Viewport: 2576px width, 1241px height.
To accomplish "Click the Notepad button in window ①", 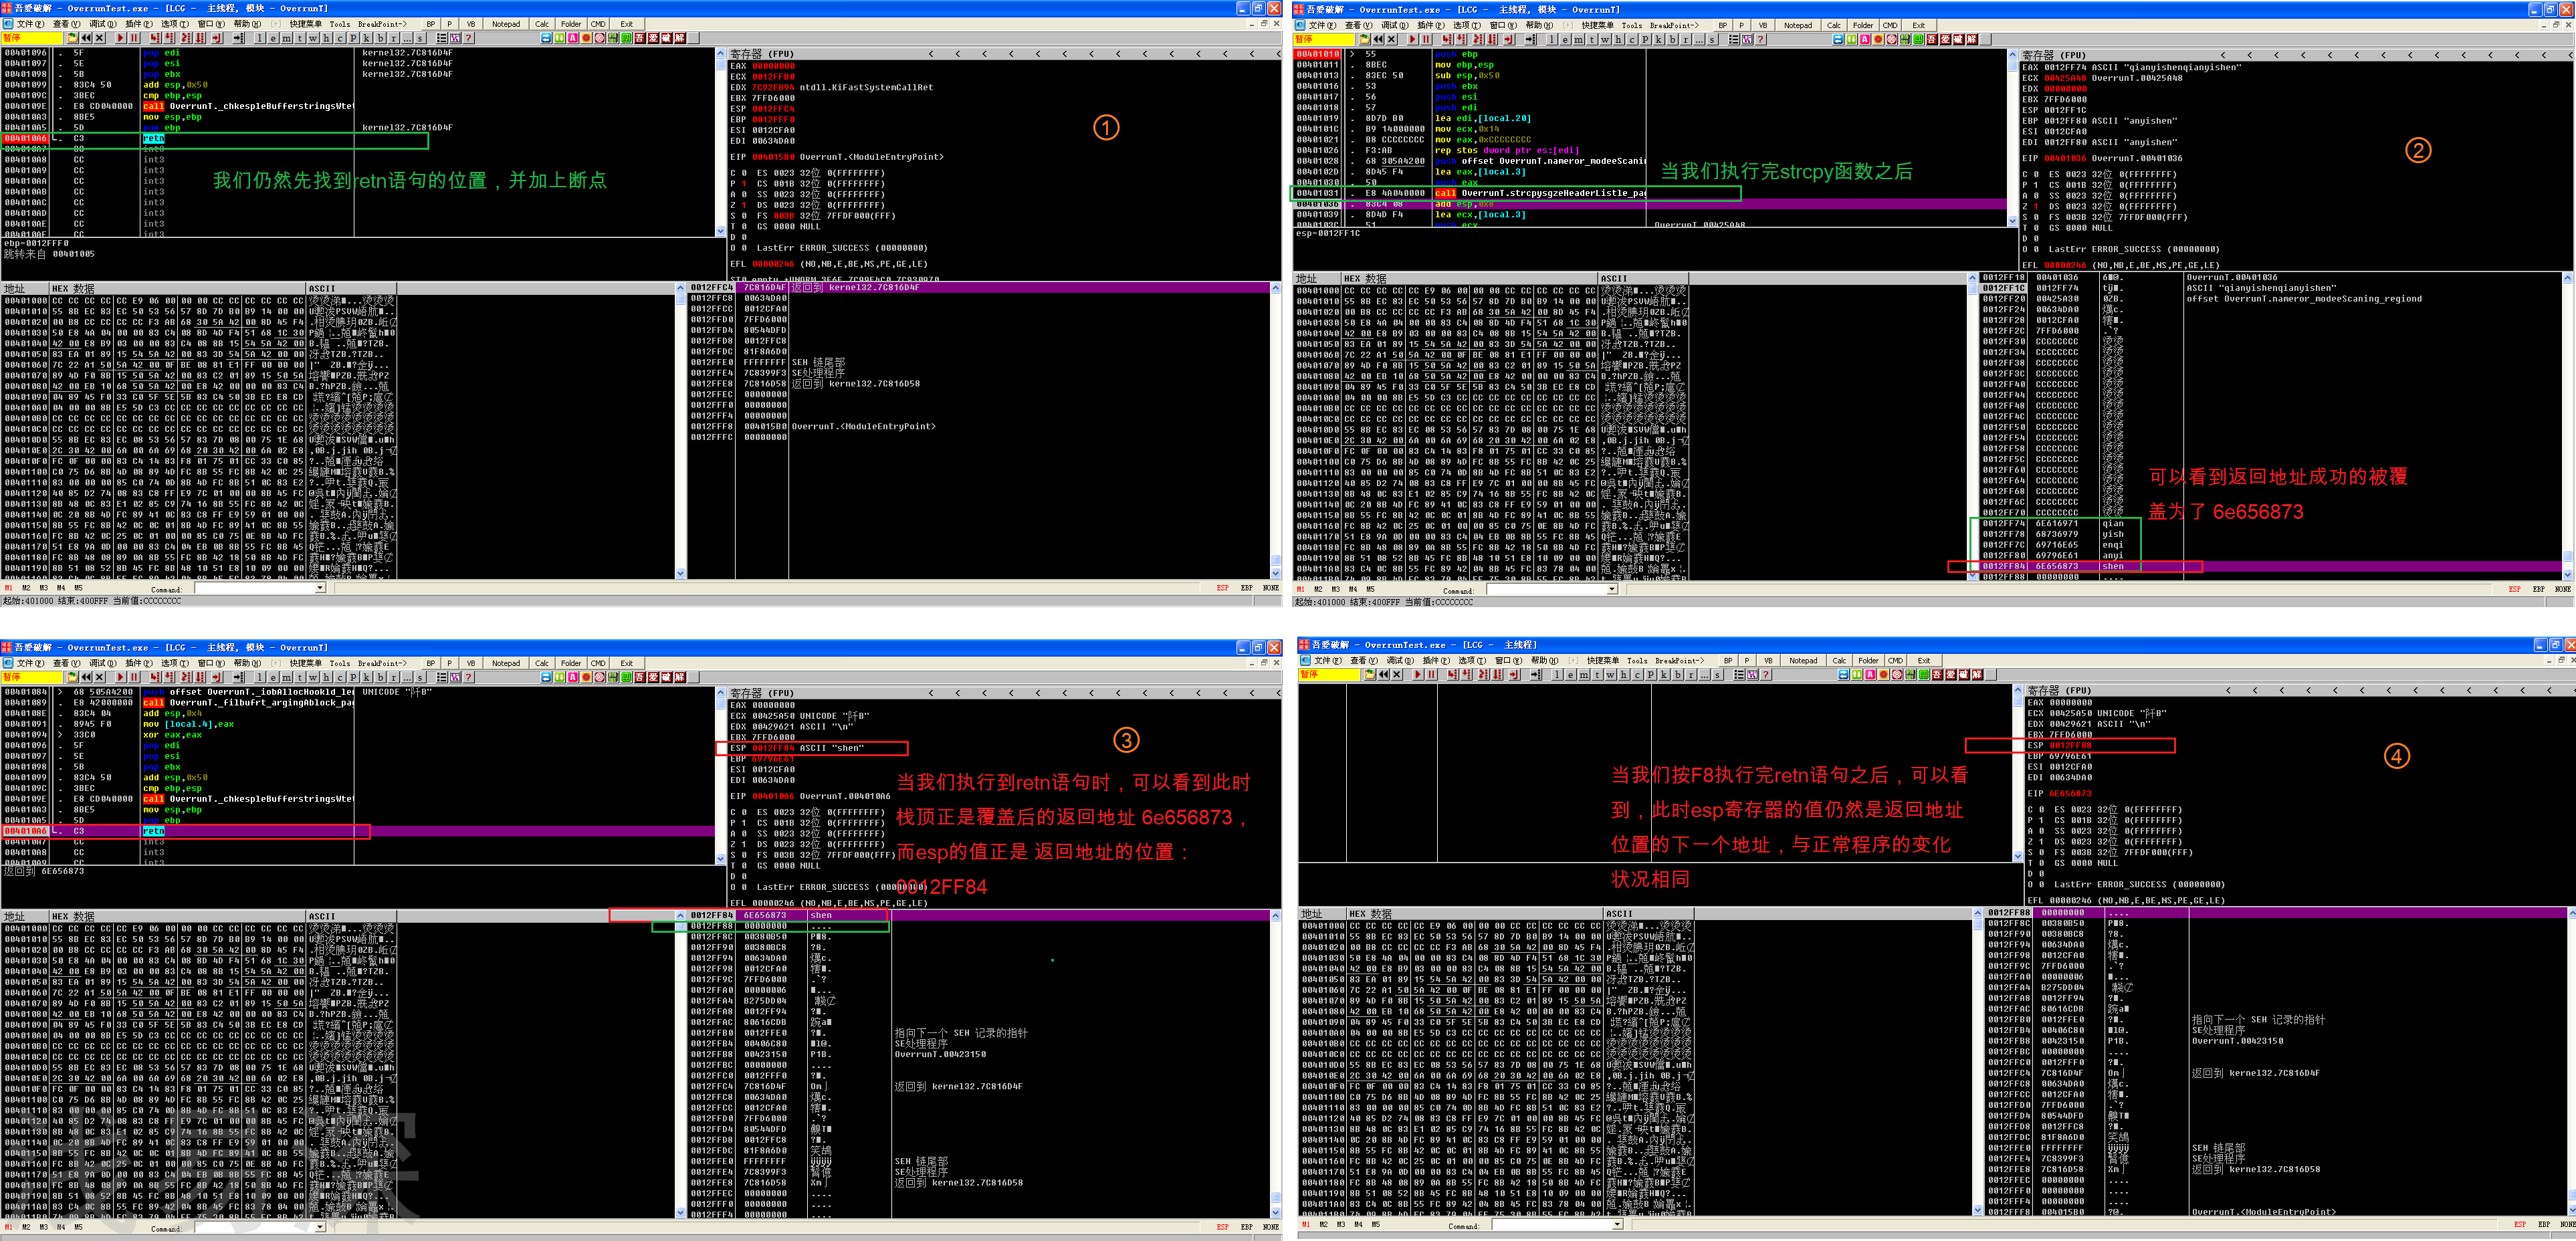I will click(x=506, y=24).
